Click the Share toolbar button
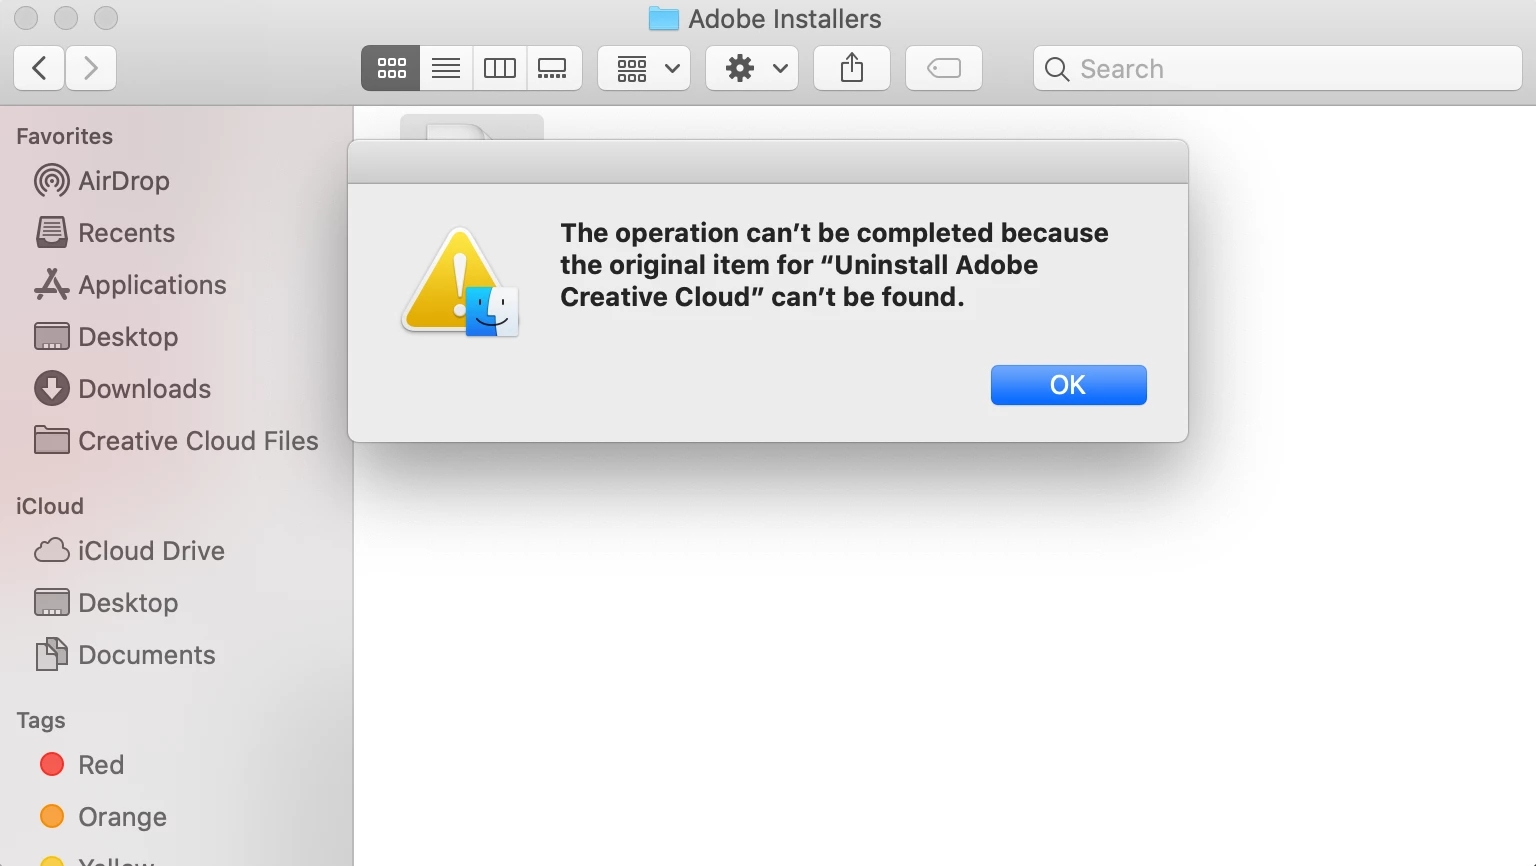The width and height of the screenshot is (1536, 866). click(x=852, y=68)
